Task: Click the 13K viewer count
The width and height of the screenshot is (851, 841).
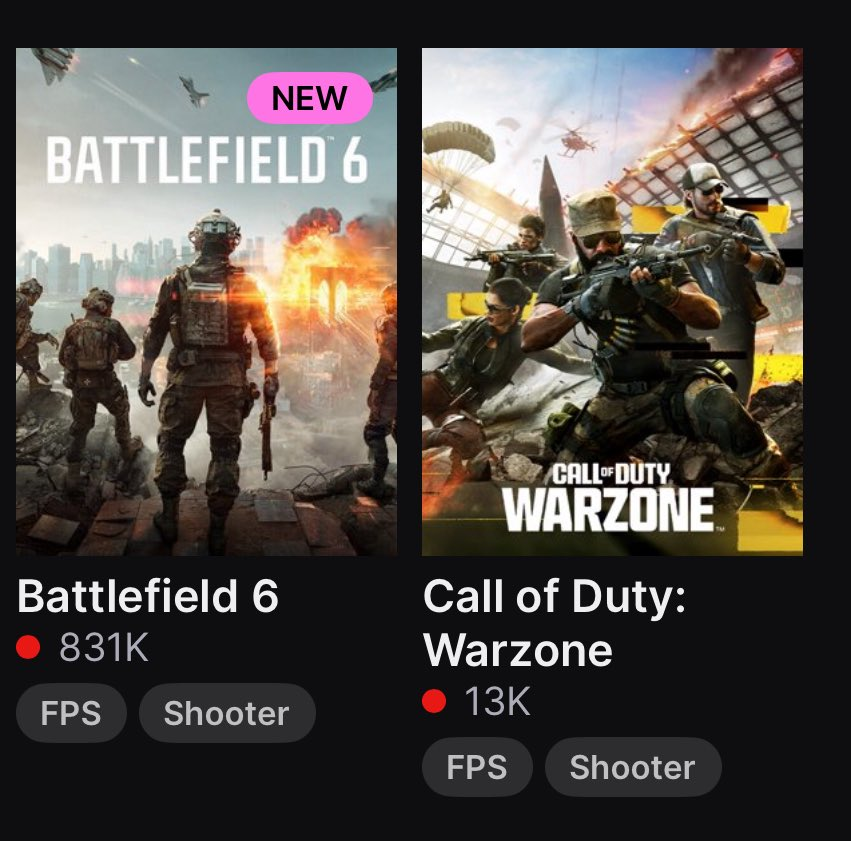Action: pos(497,702)
